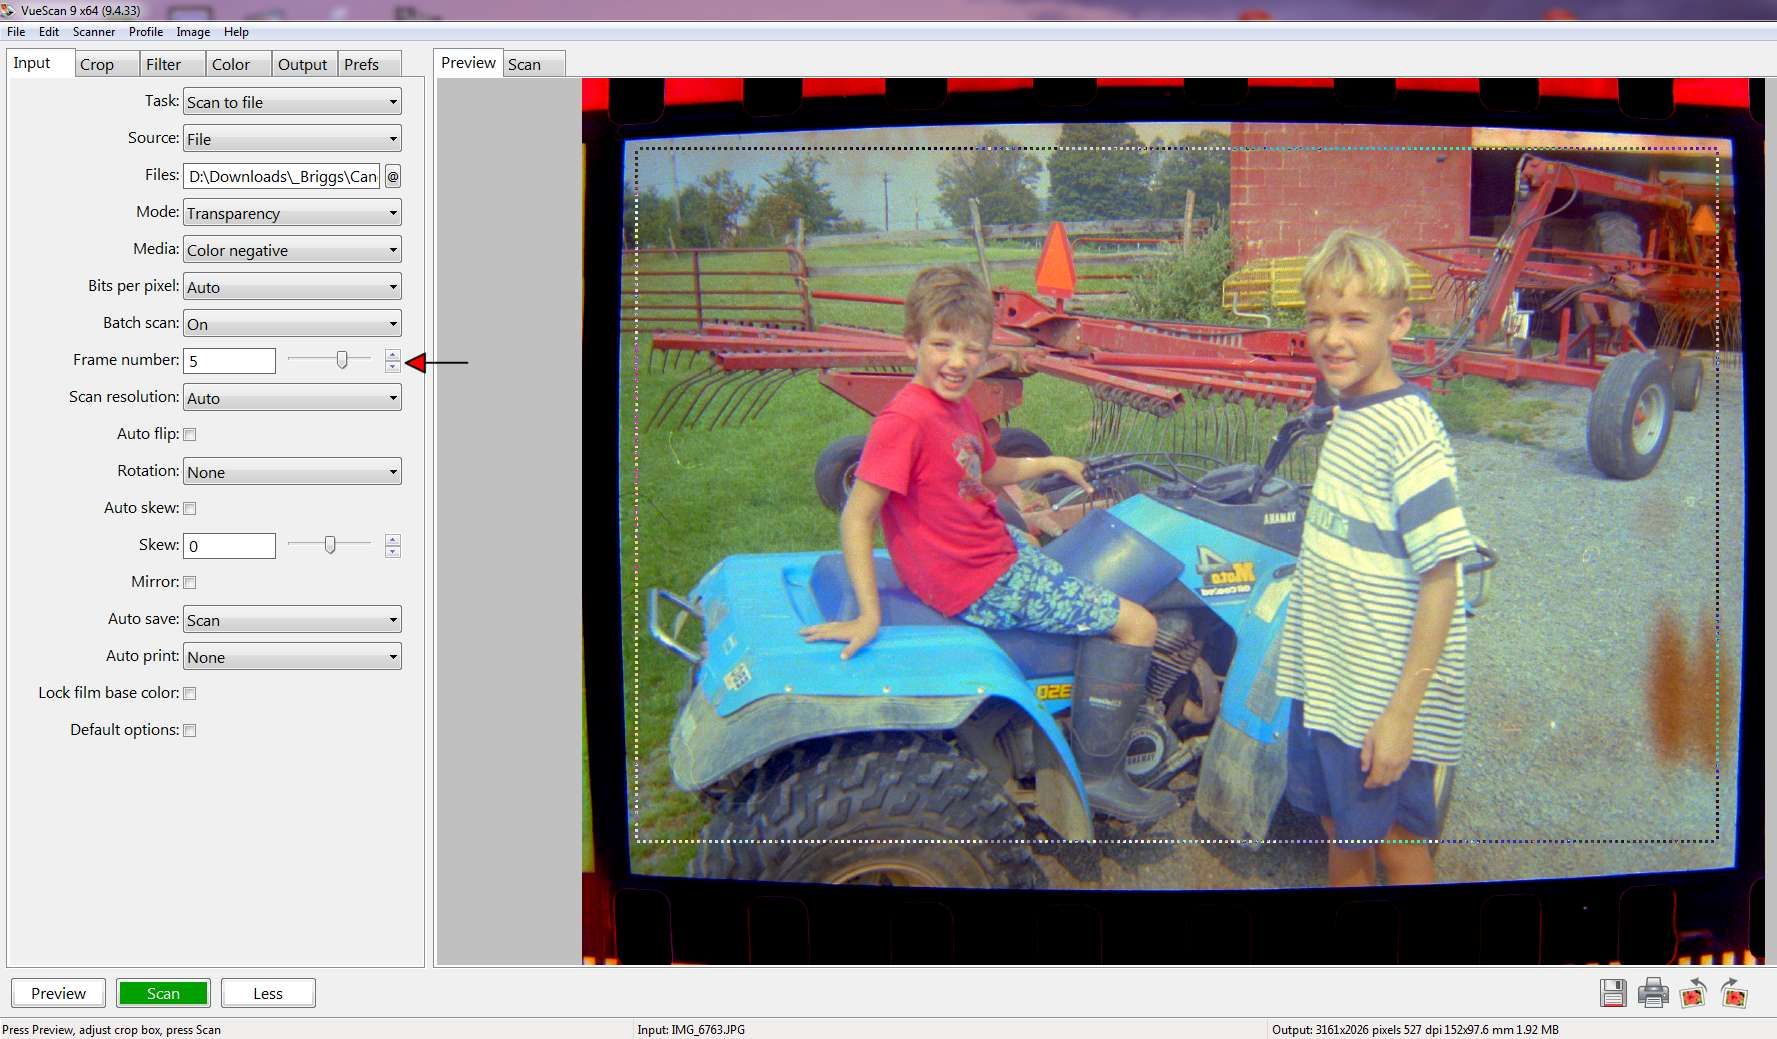
Task: Switch to the Scan tab in preview area
Action: pos(526,63)
